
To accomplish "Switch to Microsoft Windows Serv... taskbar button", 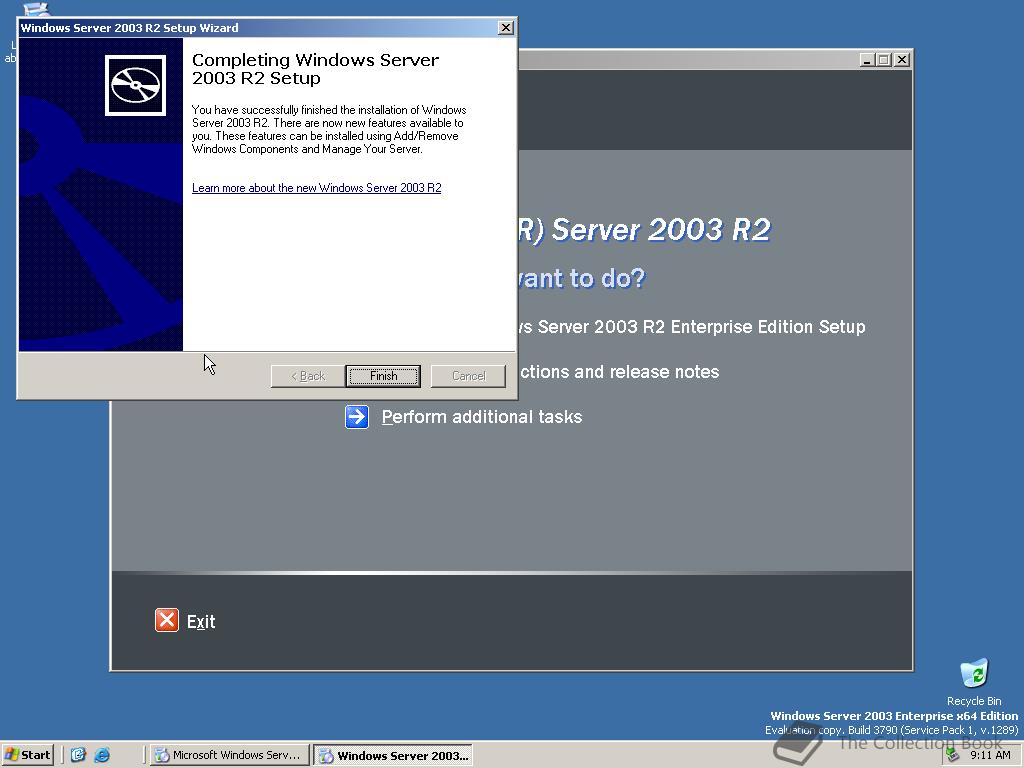I will coord(228,755).
